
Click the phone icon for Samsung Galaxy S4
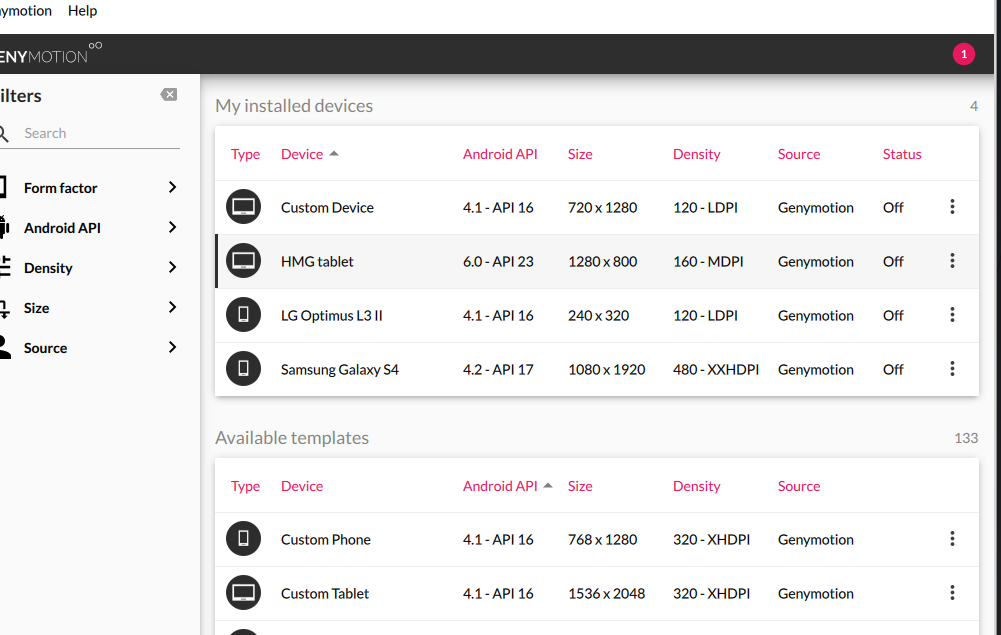243,369
